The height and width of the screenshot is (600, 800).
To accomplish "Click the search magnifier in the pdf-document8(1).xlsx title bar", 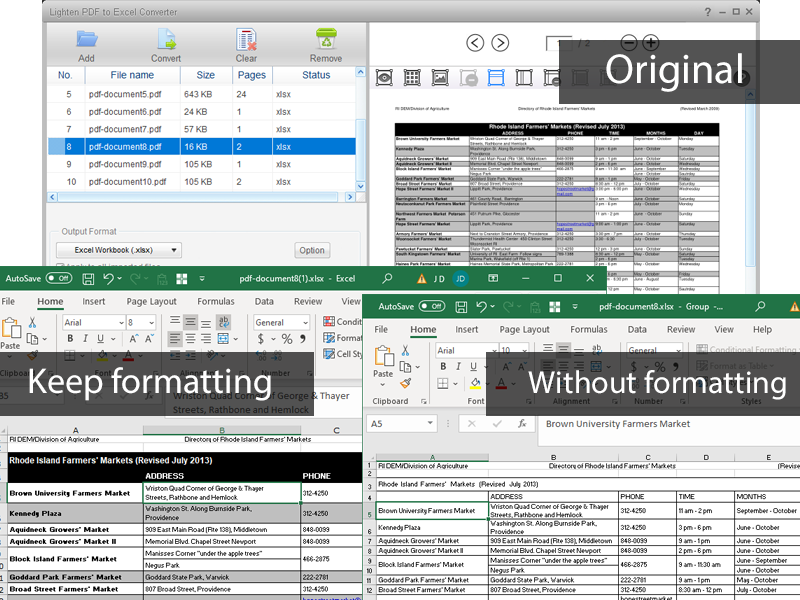I will [x=387, y=278].
